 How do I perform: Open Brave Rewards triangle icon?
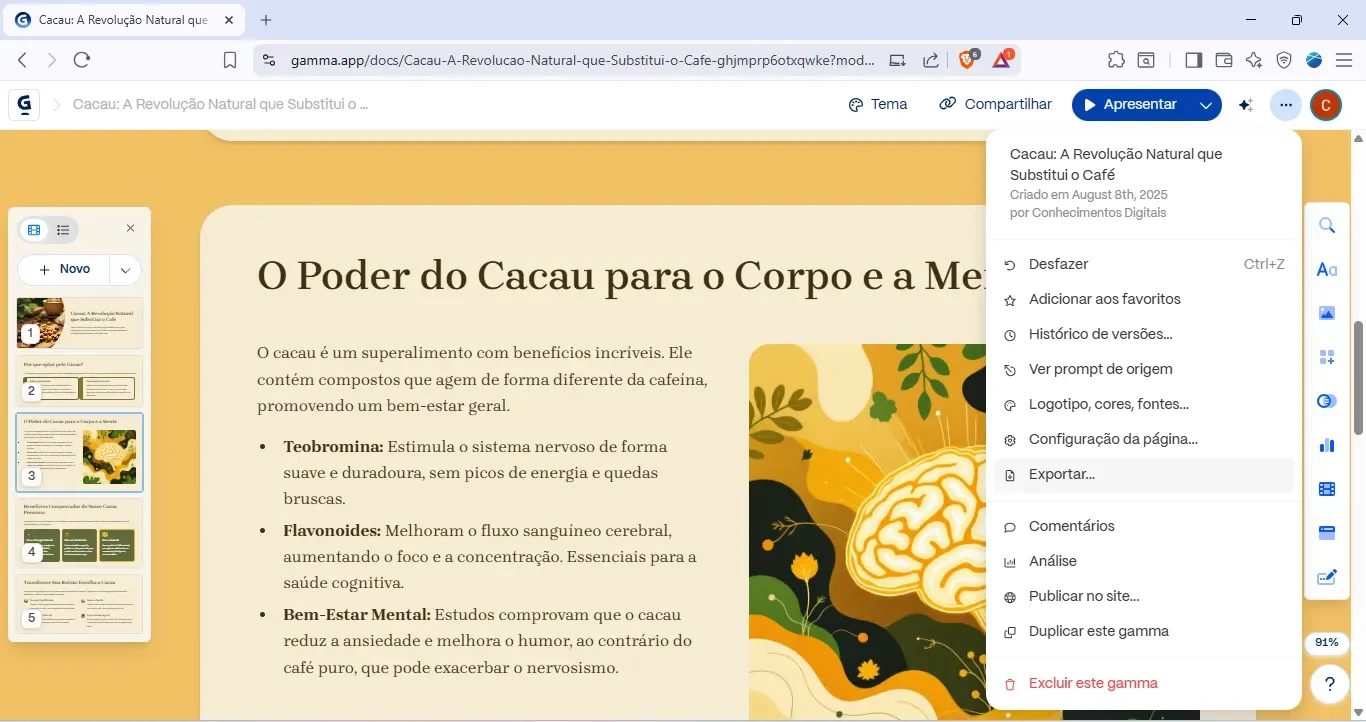1001,60
